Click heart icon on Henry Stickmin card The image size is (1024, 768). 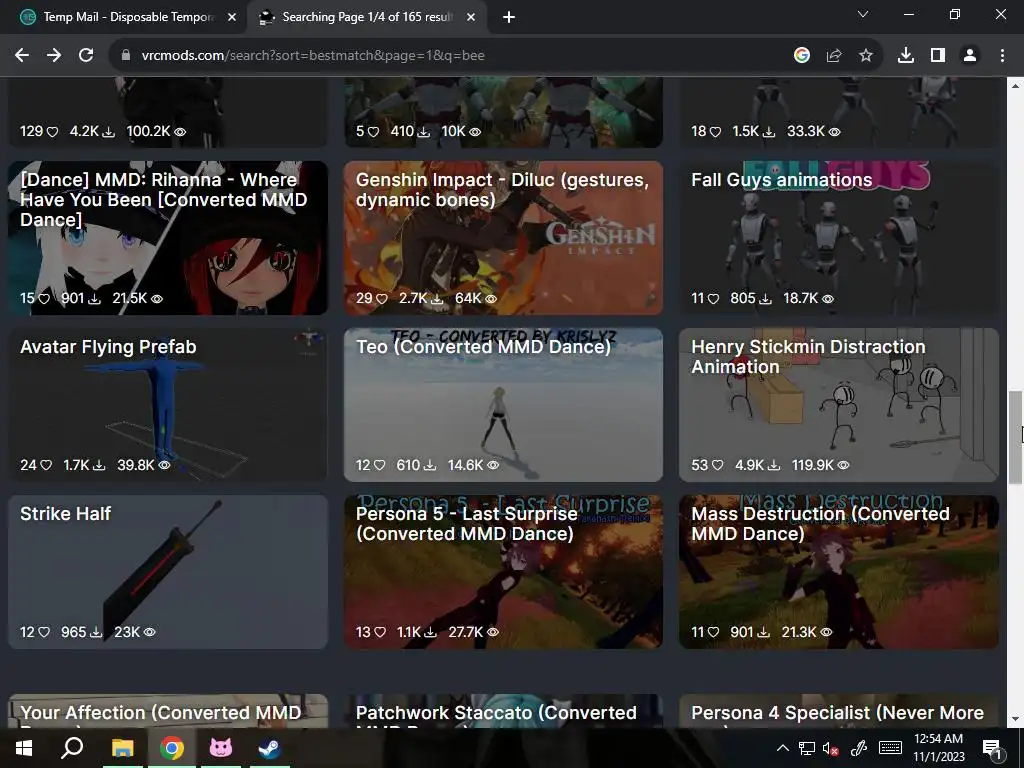[x=717, y=466]
